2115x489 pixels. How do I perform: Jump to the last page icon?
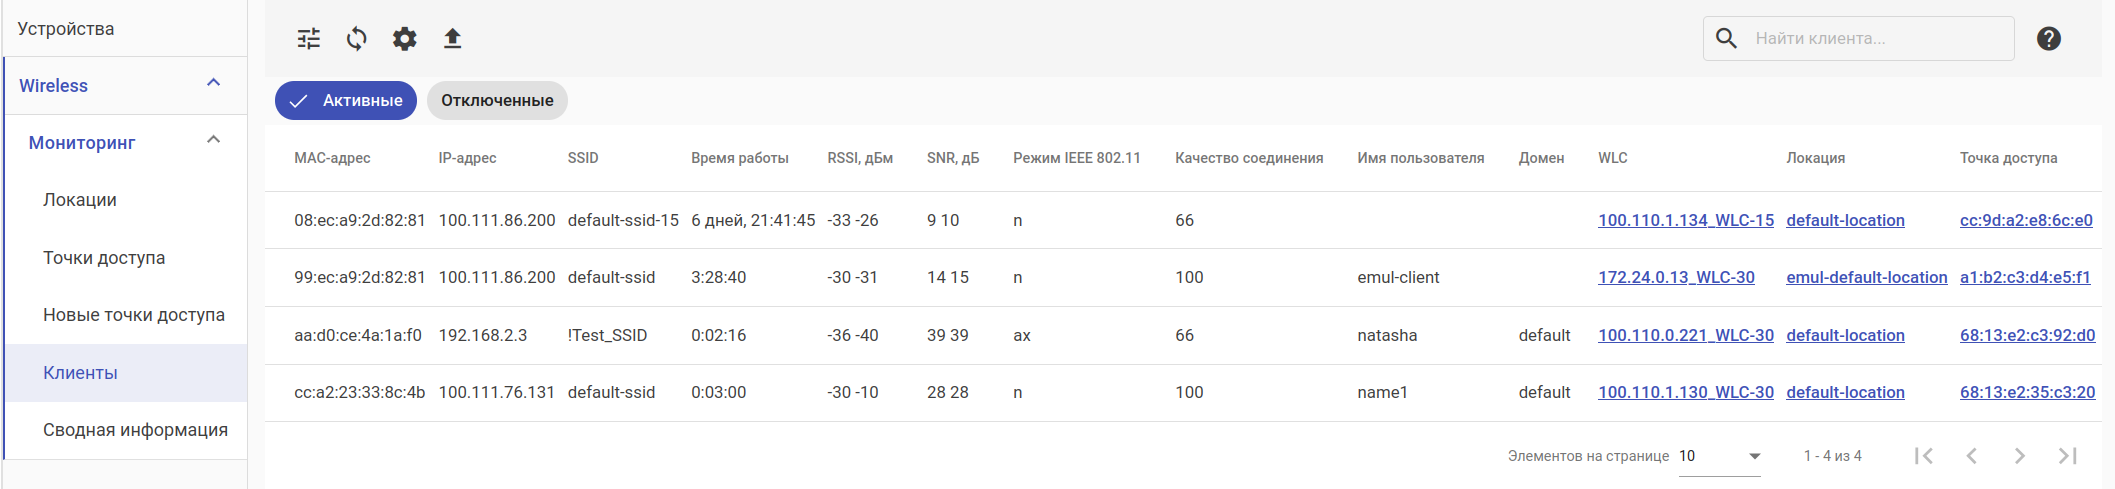coord(2067,456)
